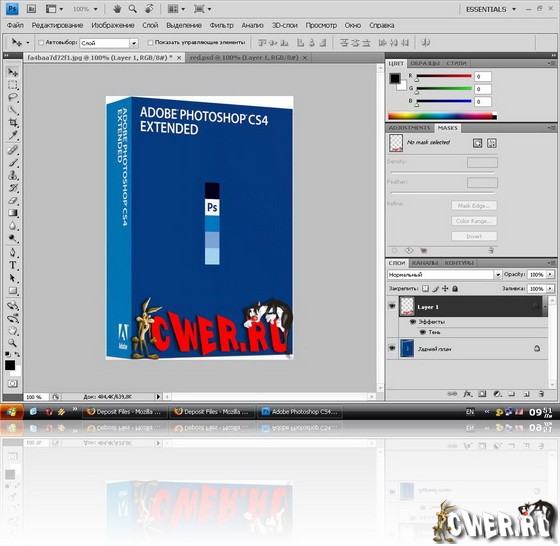Open the ESSENTIALS workspace dropdown
Screen dimensions: 560x546
click(491, 9)
